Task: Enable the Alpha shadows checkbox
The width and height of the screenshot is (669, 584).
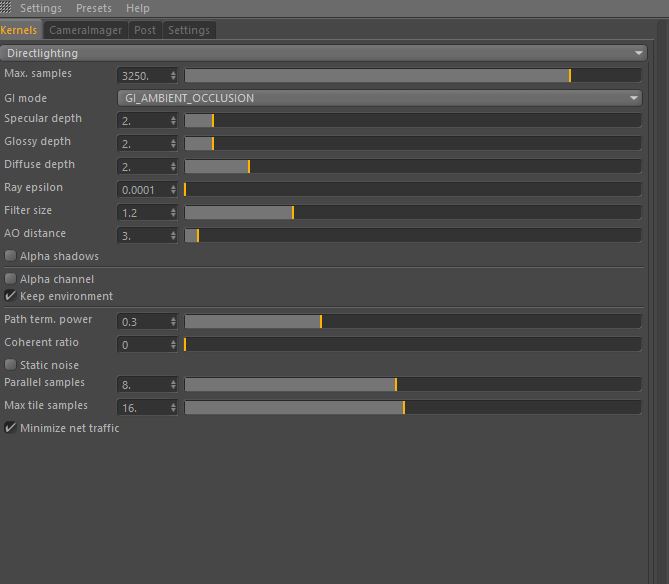Action: click(10, 256)
